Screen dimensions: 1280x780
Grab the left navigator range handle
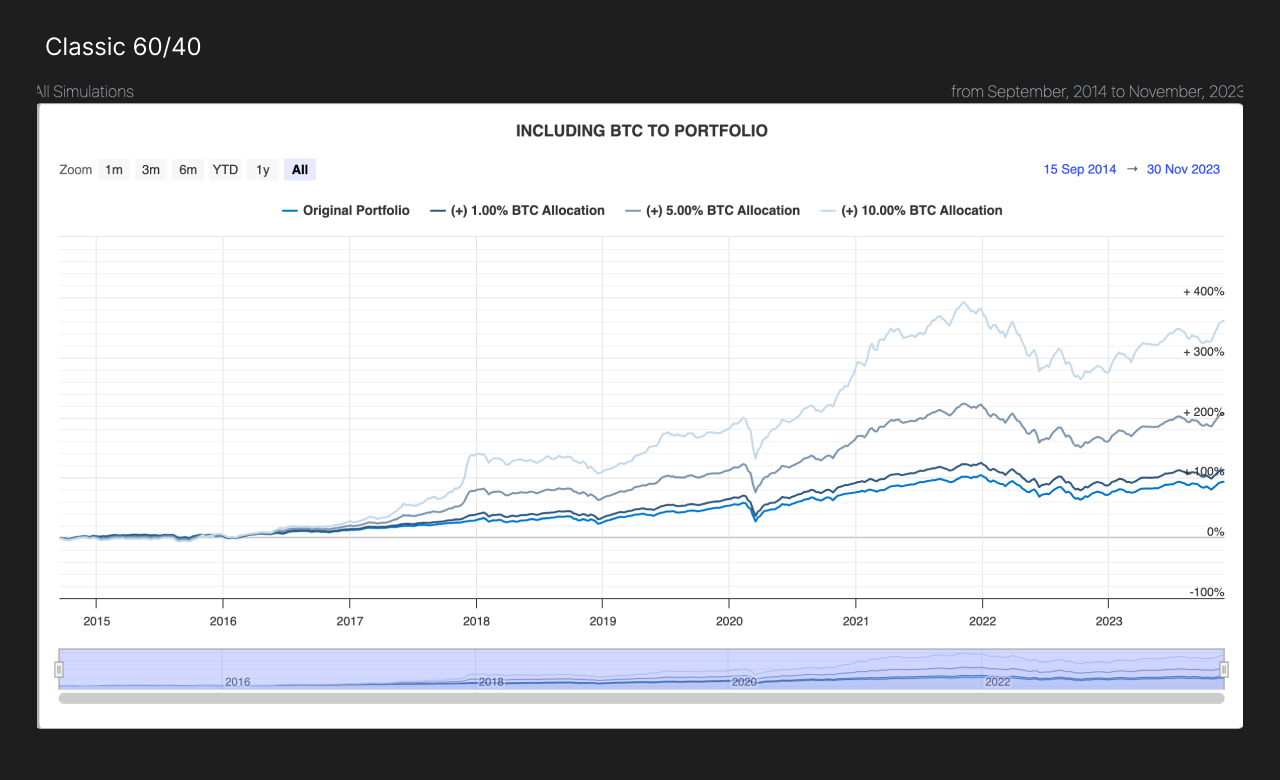59,669
